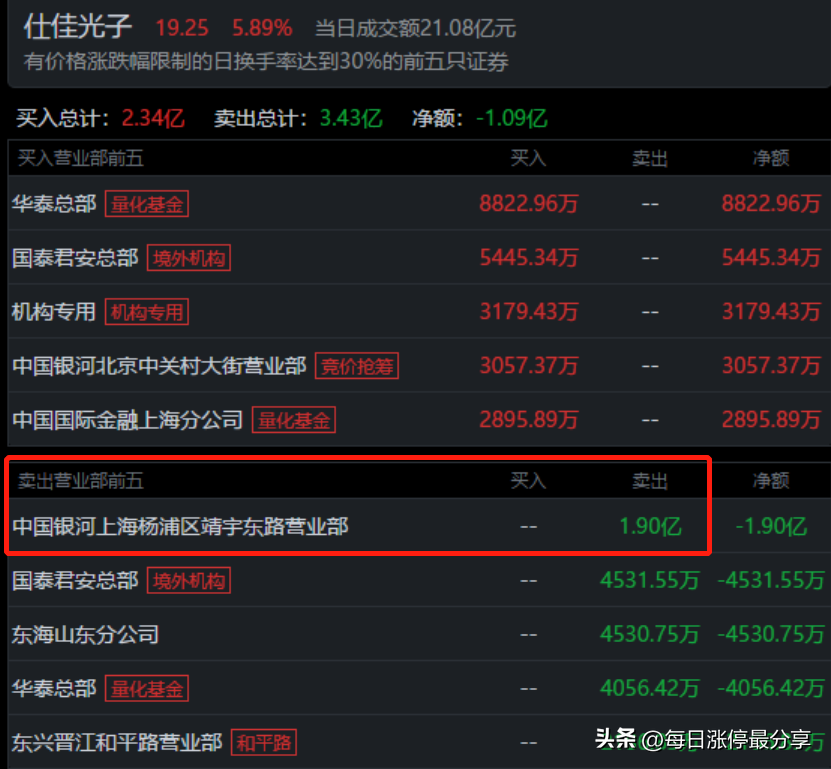Click the red 机构专用 tag

(x=147, y=312)
